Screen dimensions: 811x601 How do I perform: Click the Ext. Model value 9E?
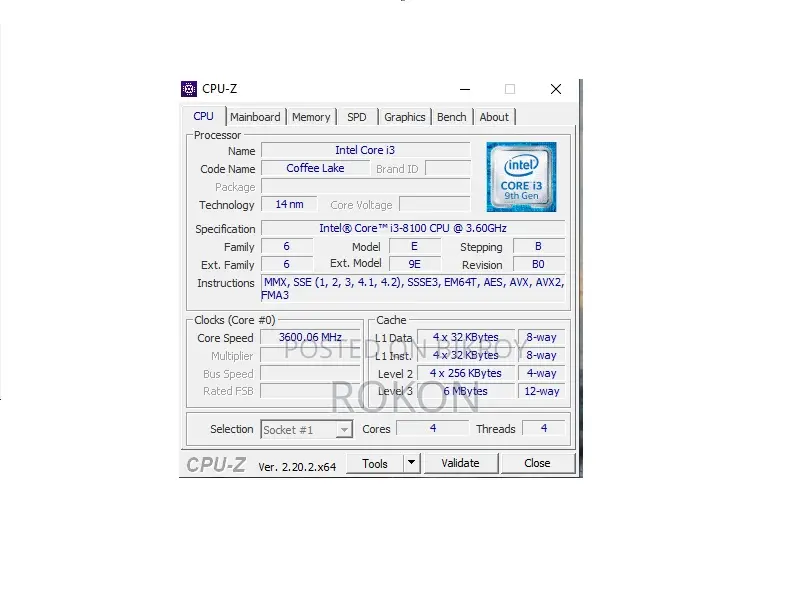415,264
